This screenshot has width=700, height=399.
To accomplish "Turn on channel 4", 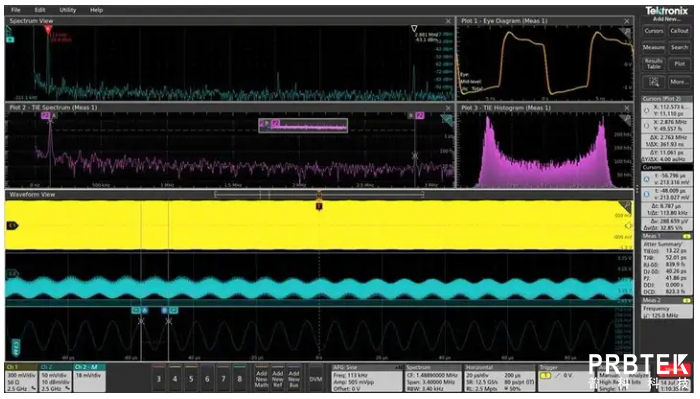I will click(x=175, y=378).
